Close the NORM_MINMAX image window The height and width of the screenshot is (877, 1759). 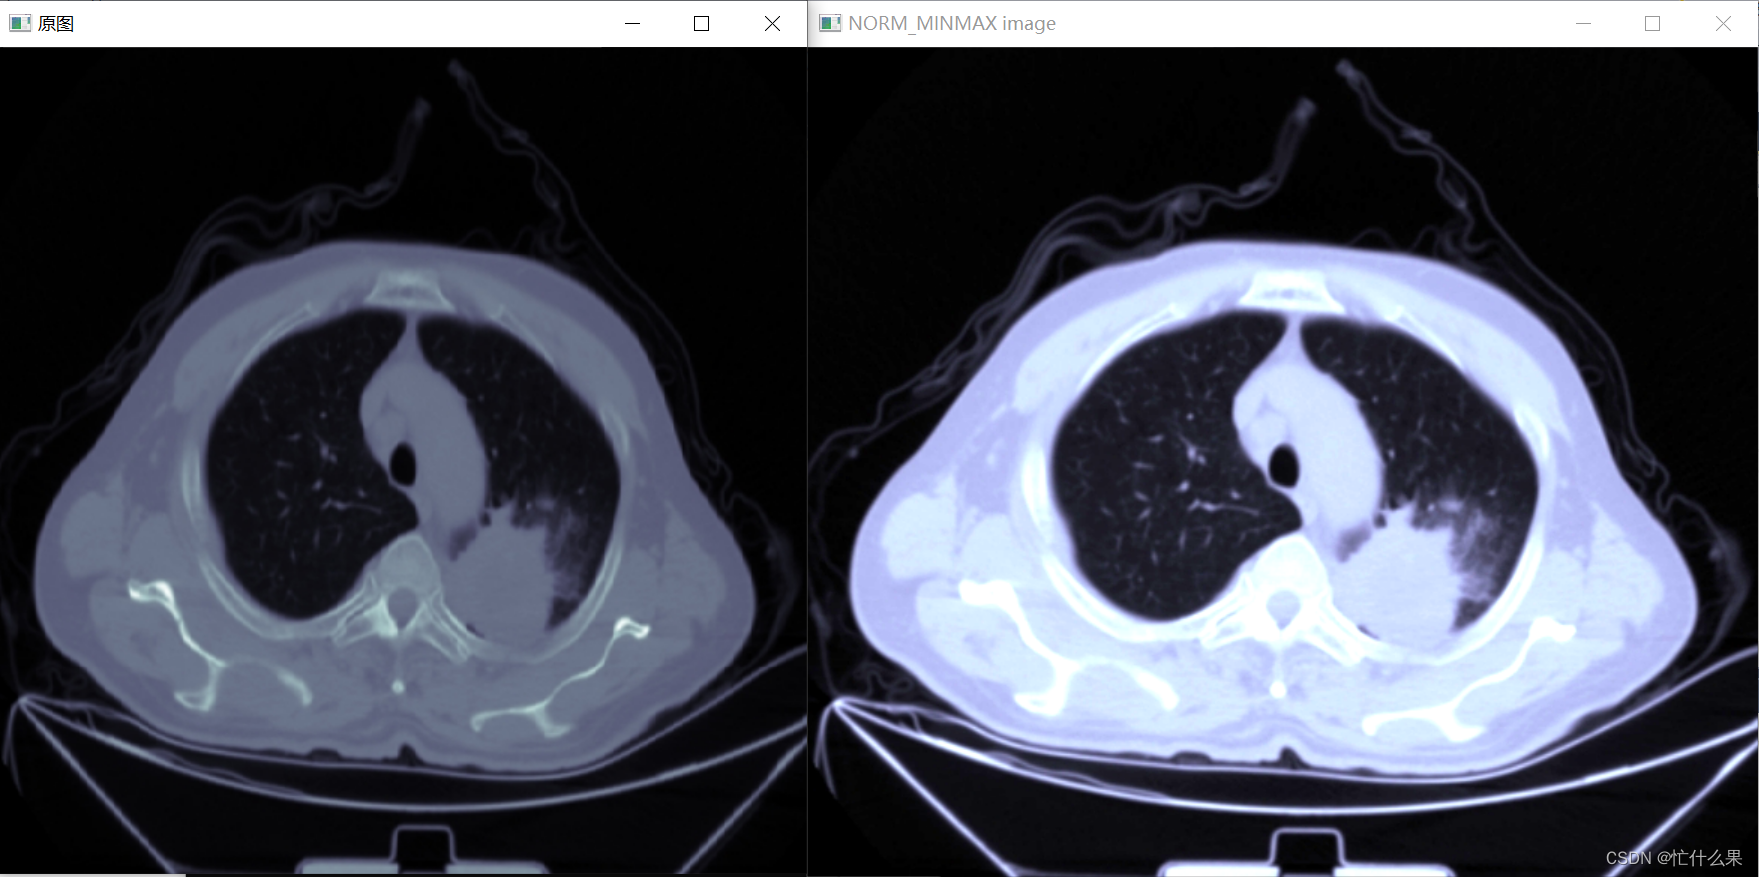[x=1723, y=23]
